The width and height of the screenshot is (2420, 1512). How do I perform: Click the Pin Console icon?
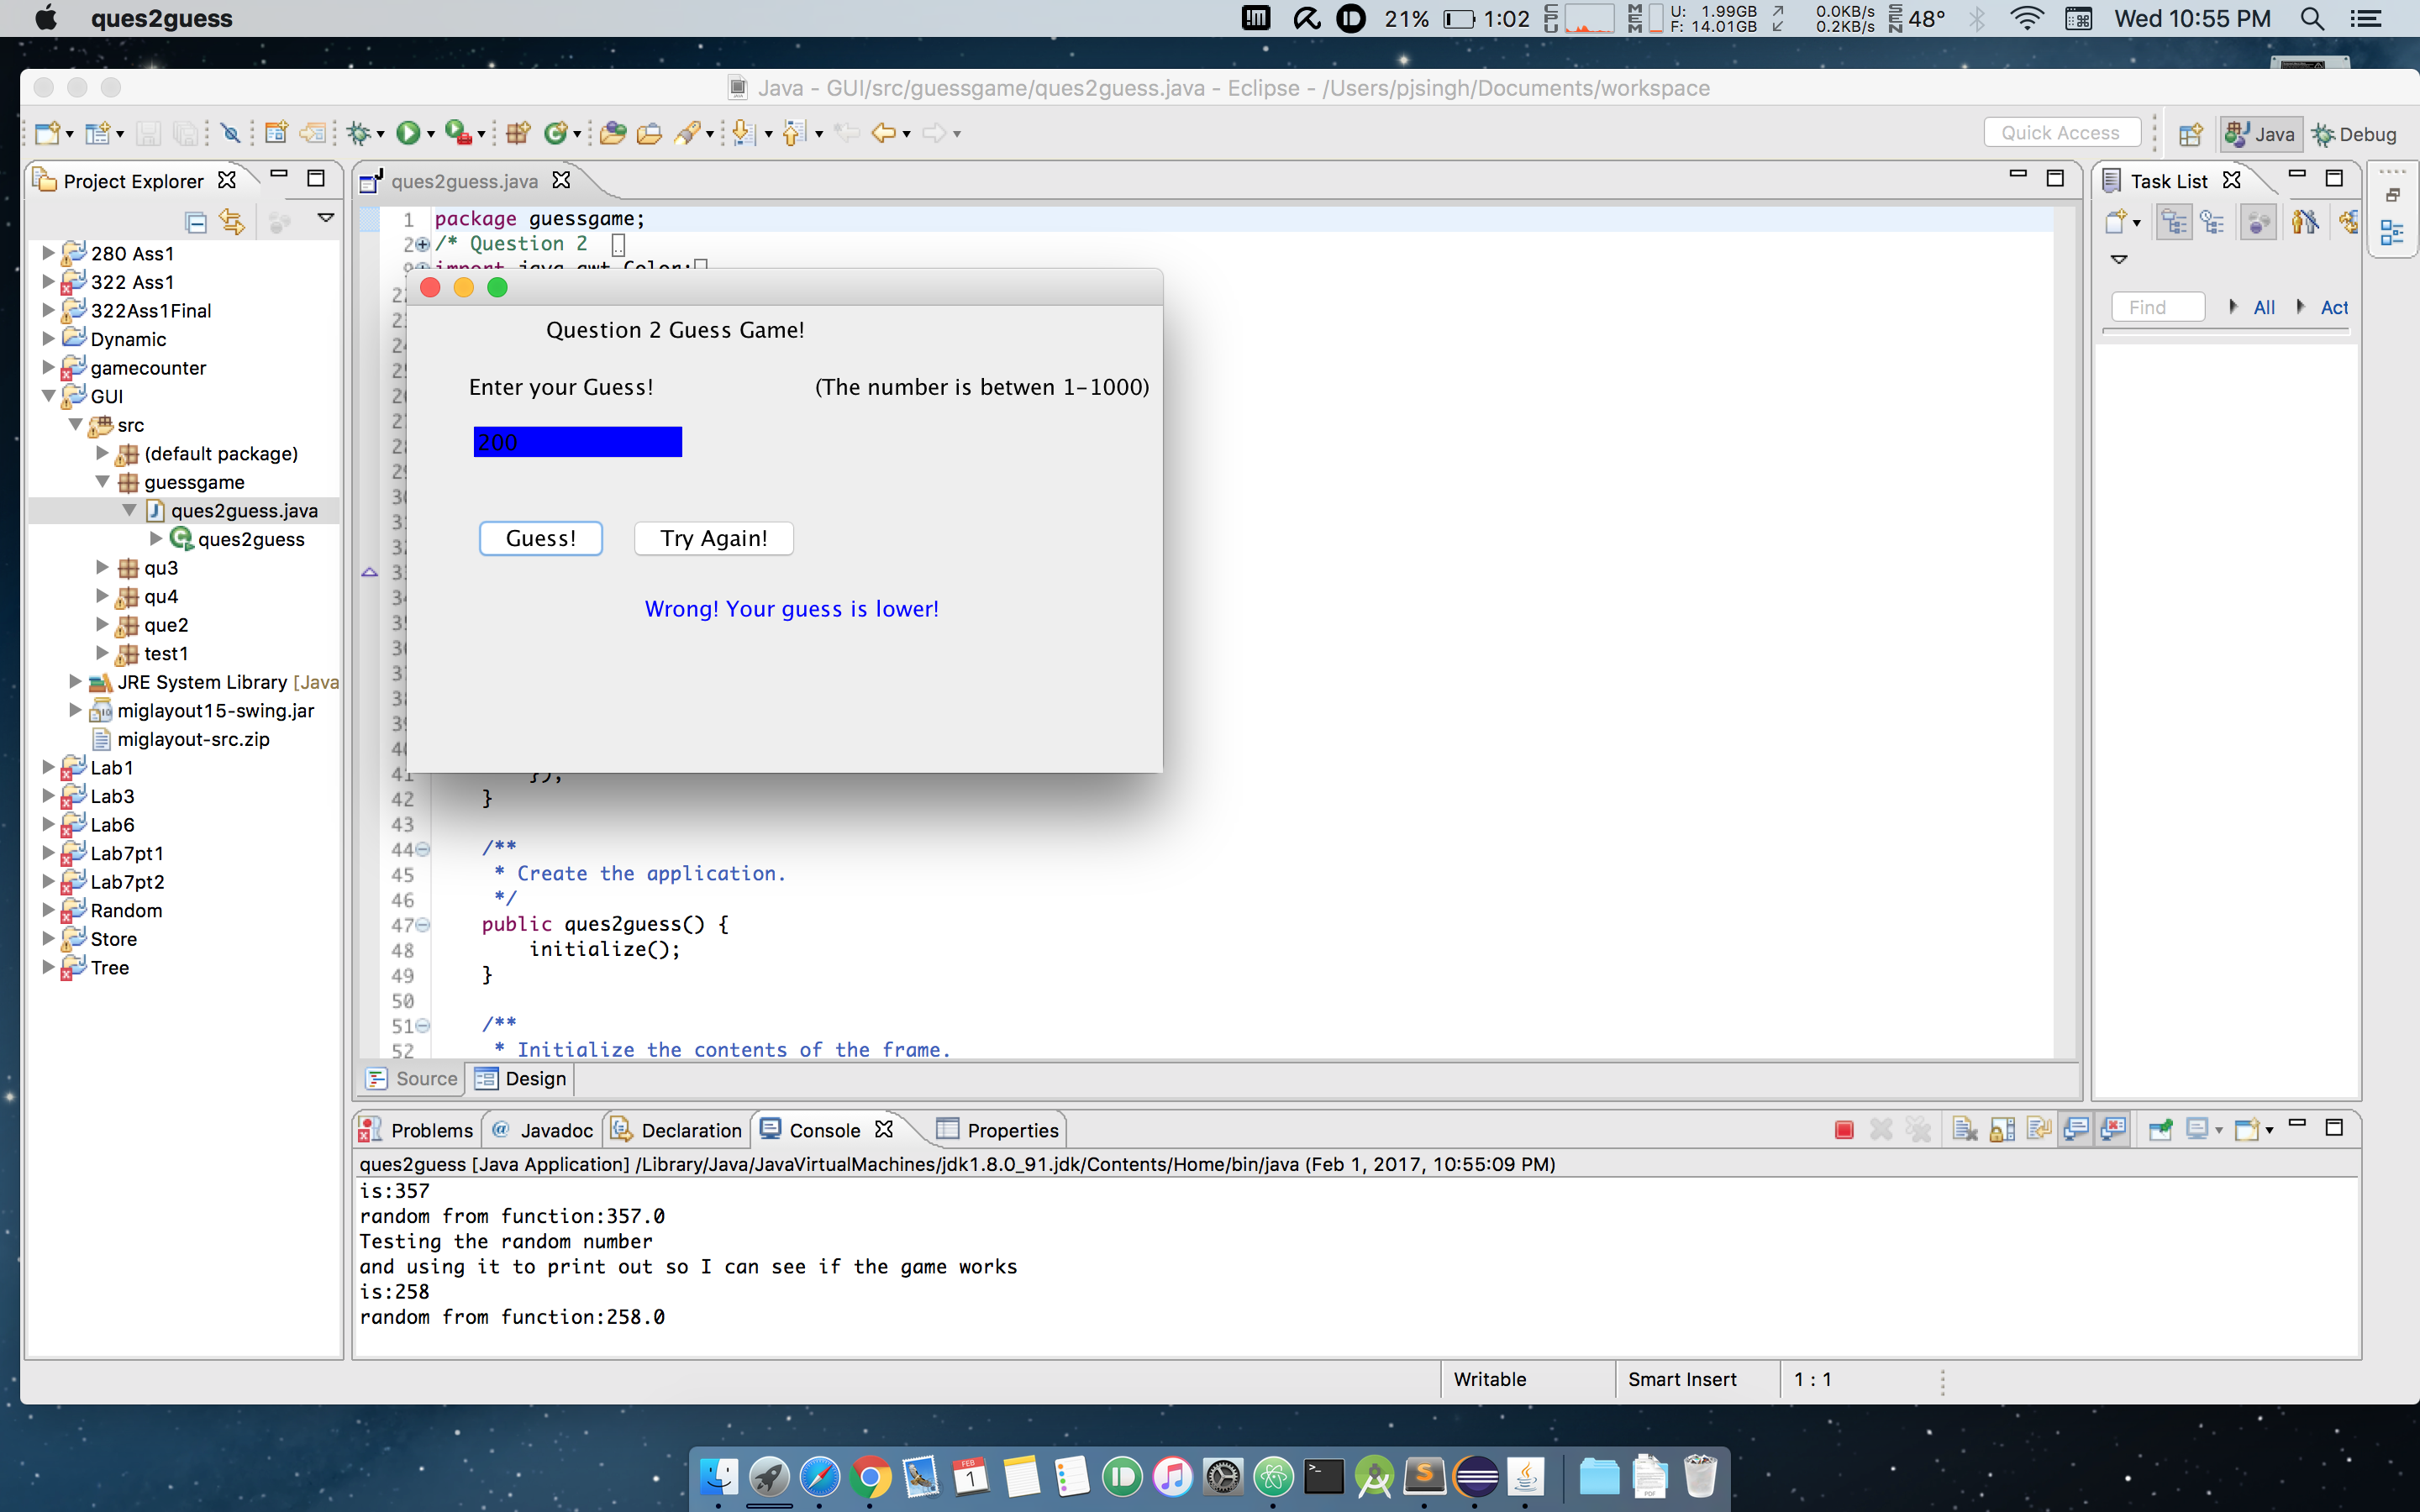[x=2160, y=1130]
